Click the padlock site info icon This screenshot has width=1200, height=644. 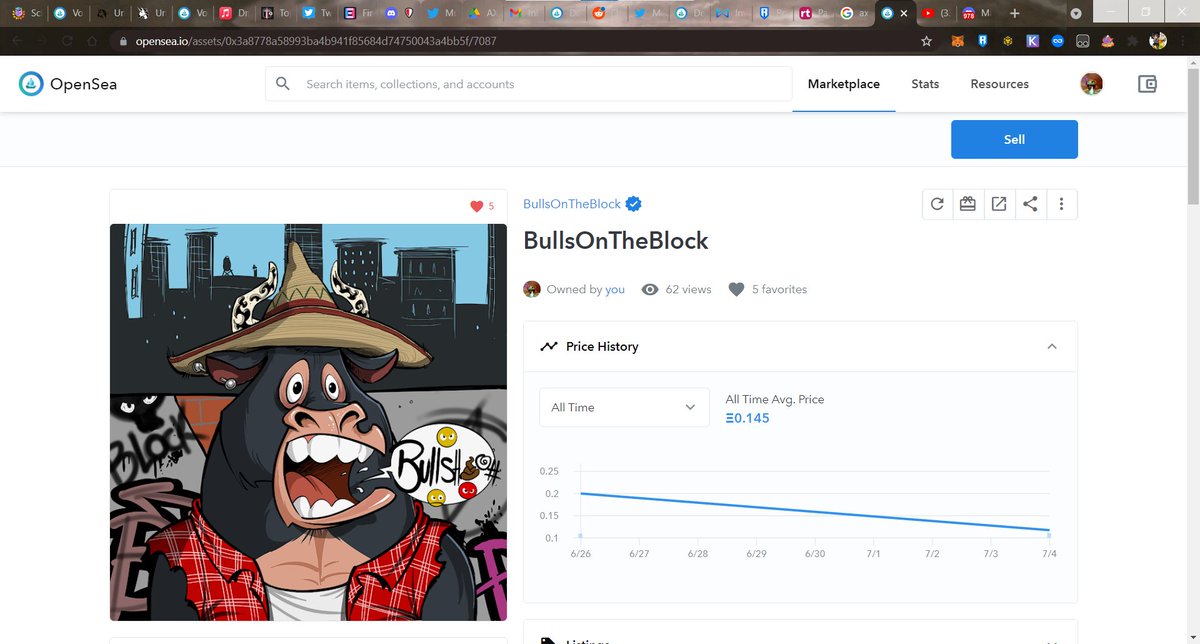click(123, 42)
